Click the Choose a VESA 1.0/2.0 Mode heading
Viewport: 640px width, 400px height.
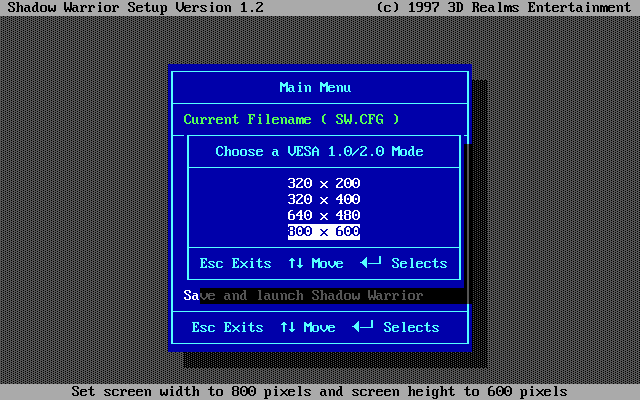(320, 151)
